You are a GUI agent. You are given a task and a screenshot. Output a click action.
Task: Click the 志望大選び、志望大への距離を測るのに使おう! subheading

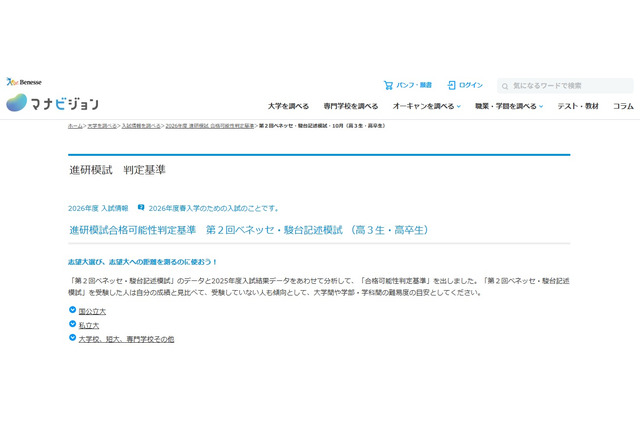click(x=142, y=262)
